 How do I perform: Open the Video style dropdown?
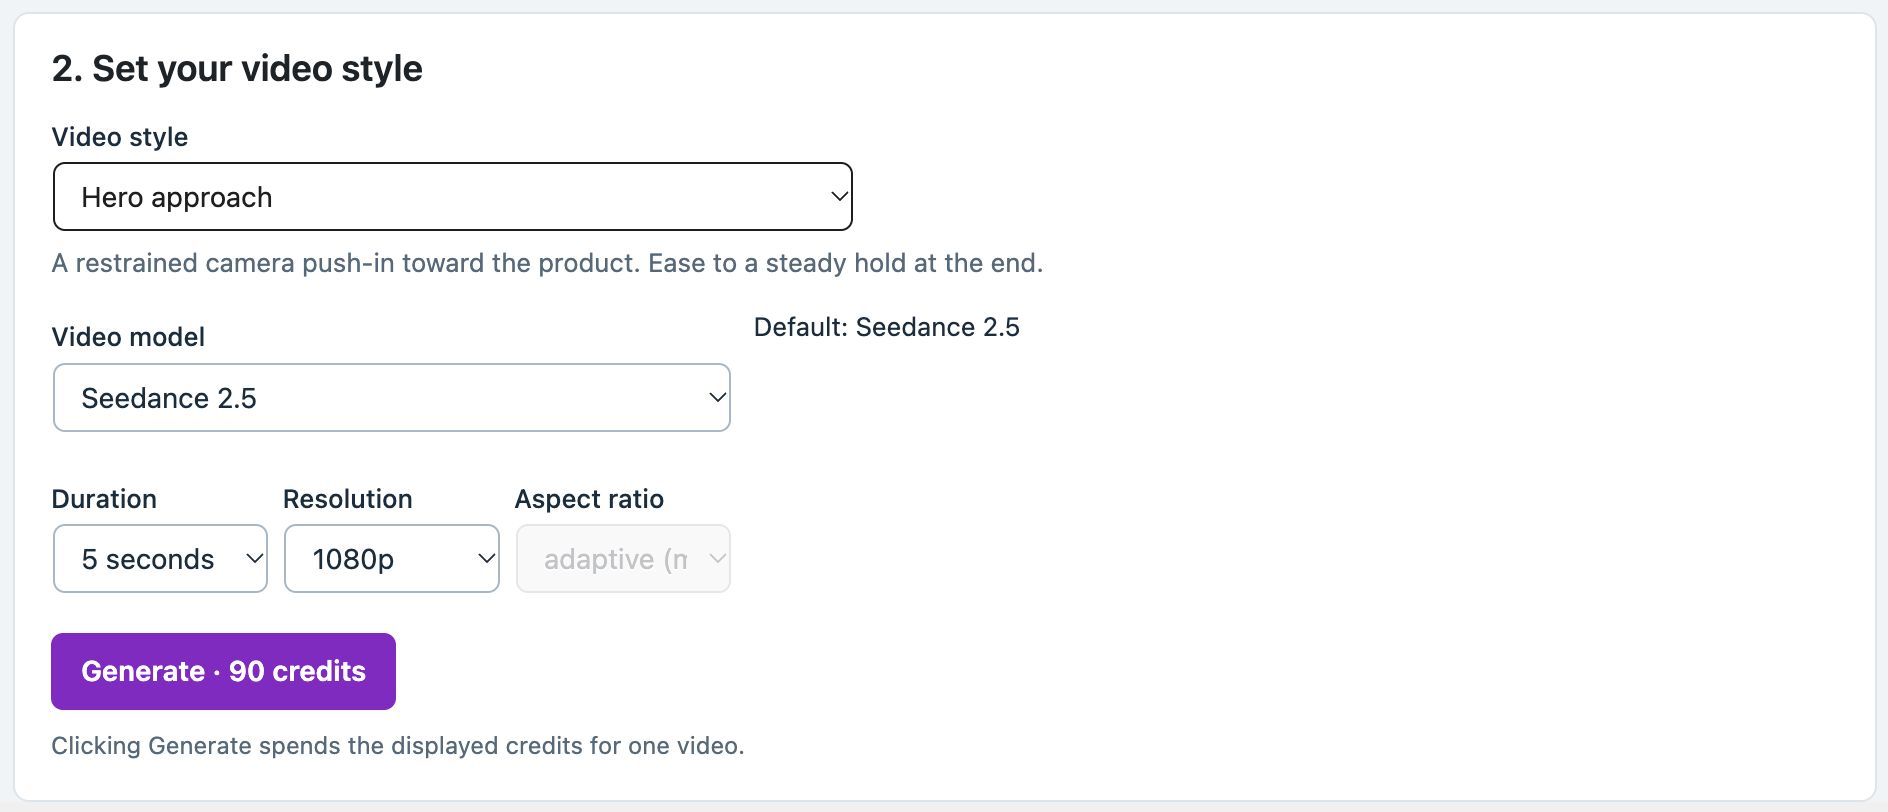(452, 197)
